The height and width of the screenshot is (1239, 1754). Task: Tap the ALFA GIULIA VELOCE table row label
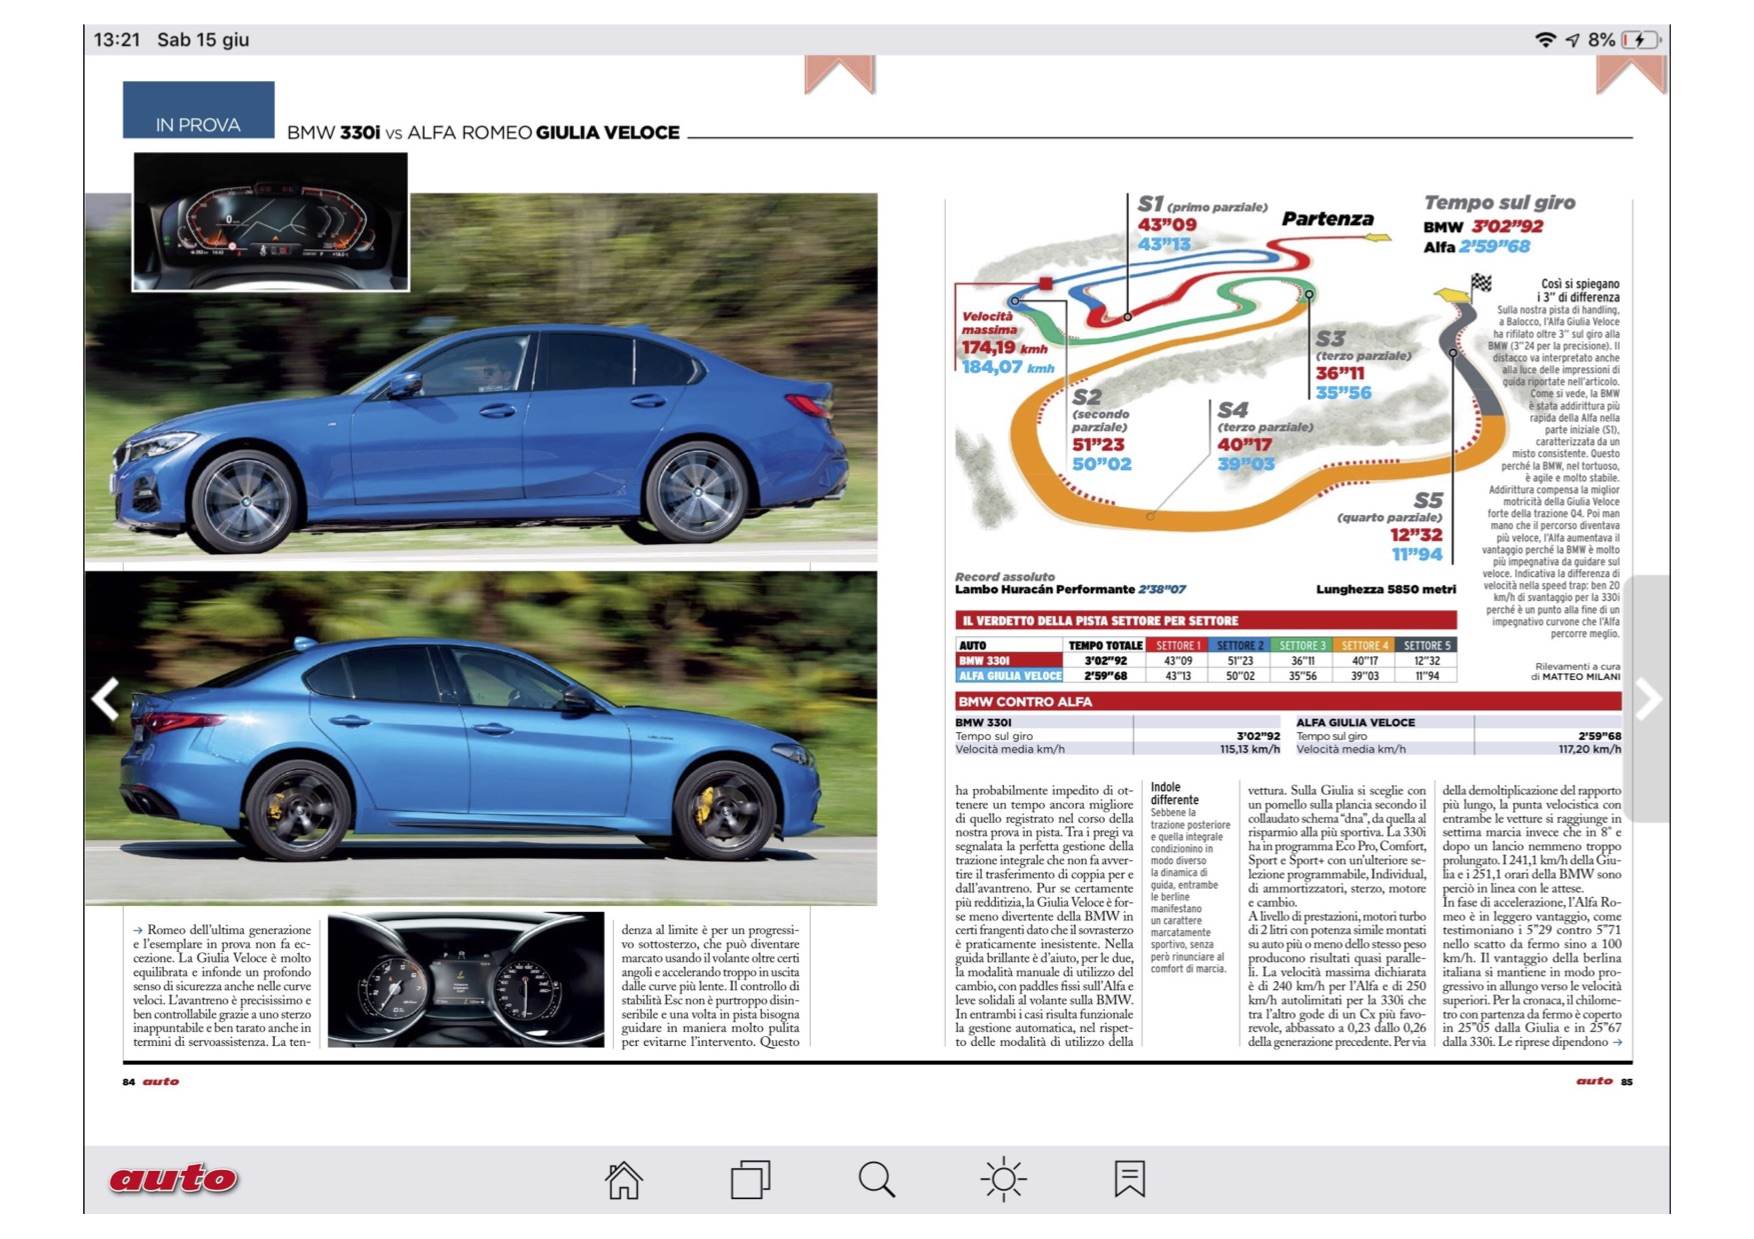(1008, 676)
